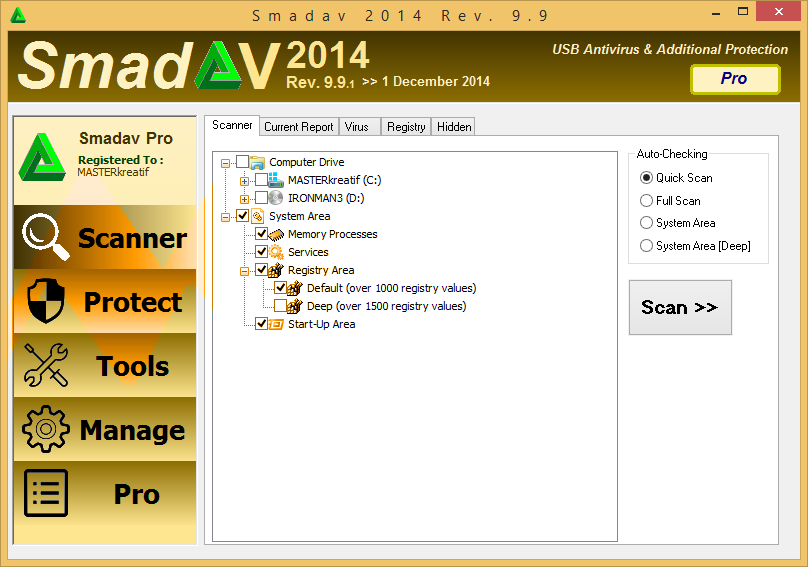Click the yellow Pro button in the header
Image resolution: width=808 pixels, height=567 pixels.
[735, 79]
